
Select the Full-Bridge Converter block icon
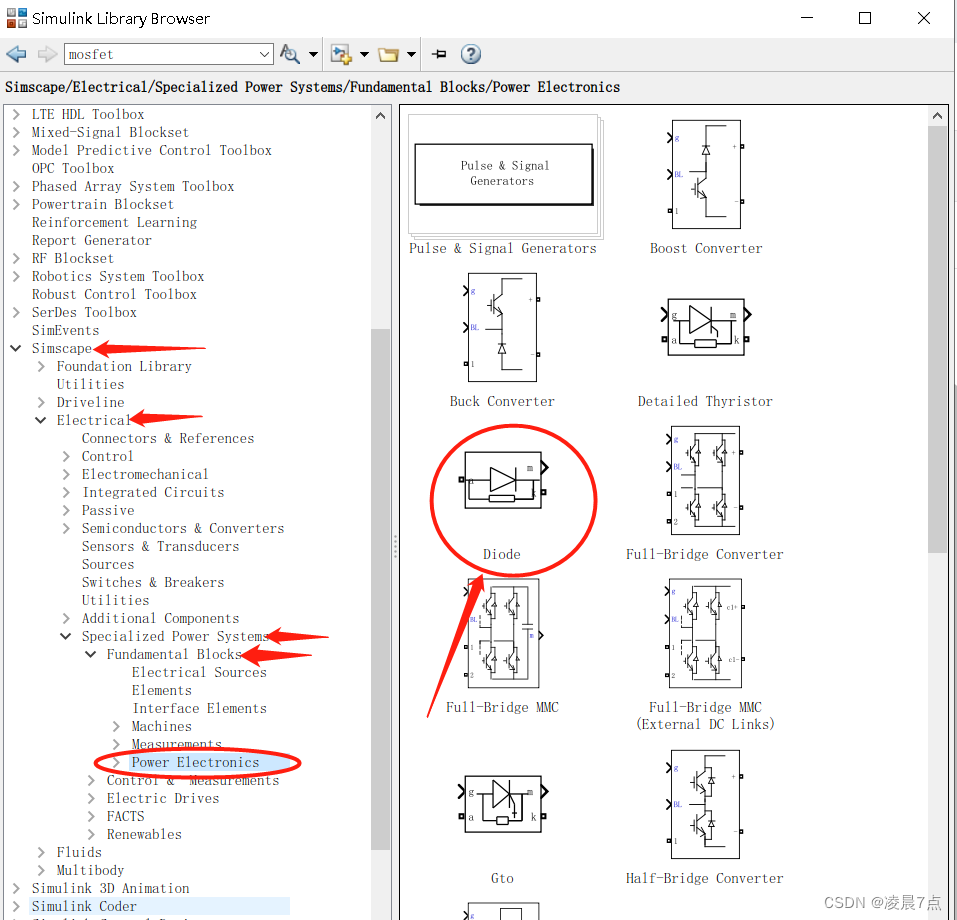point(706,480)
